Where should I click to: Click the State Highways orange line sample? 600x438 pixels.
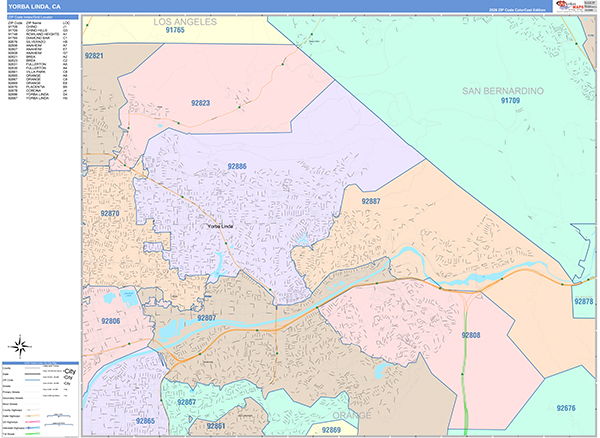(33, 416)
